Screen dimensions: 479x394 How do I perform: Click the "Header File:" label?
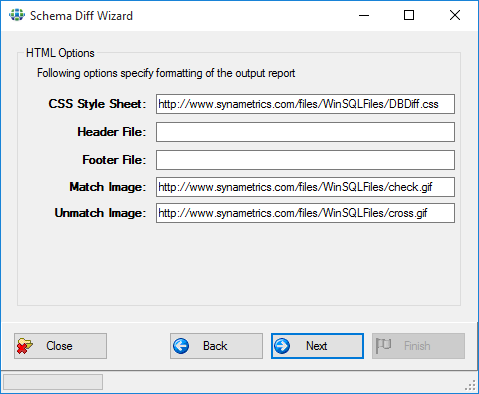(x=112, y=132)
